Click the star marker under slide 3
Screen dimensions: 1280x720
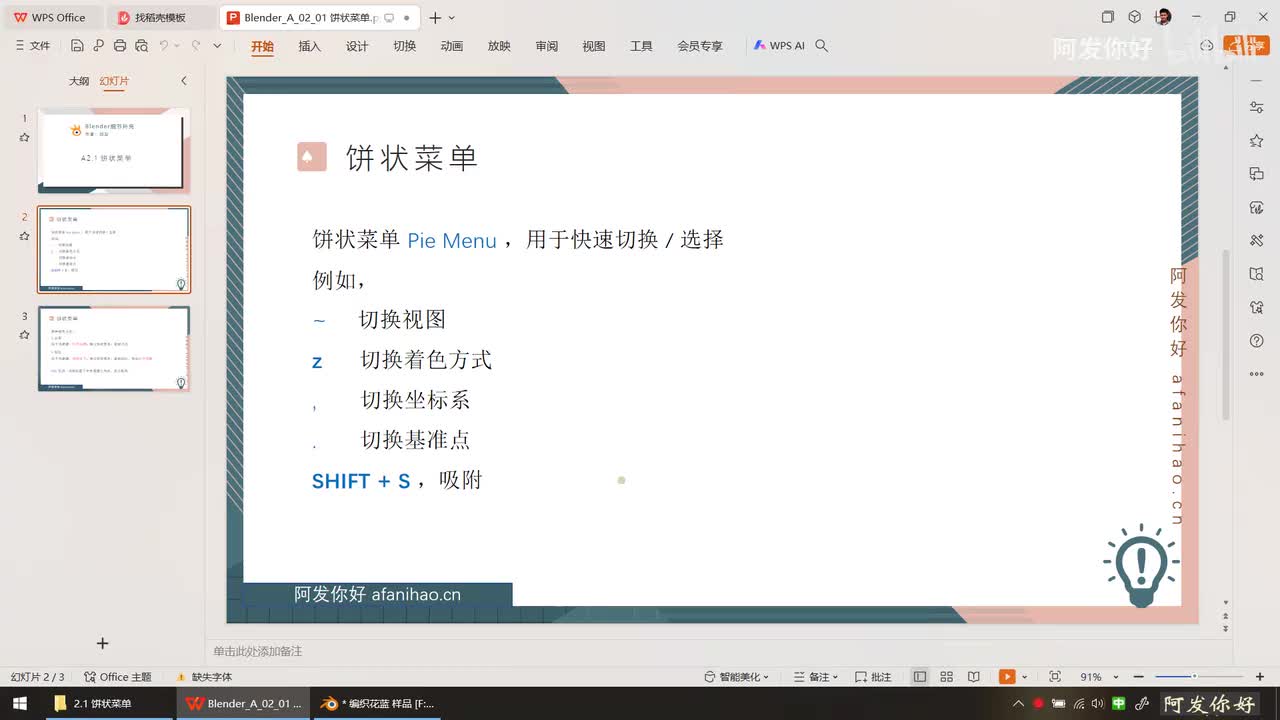pos(25,335)
